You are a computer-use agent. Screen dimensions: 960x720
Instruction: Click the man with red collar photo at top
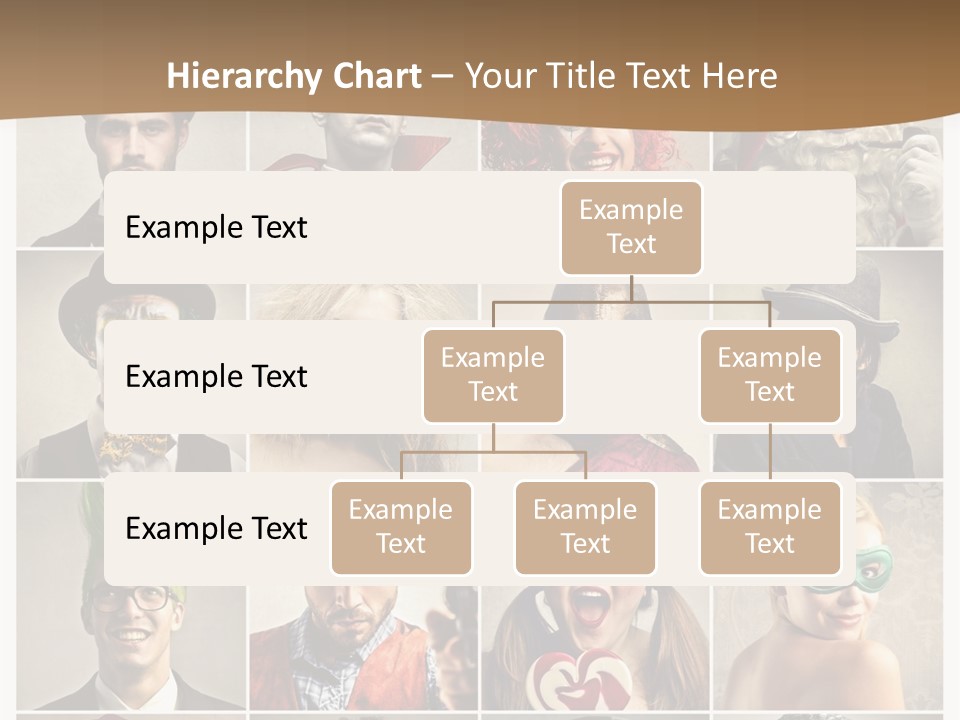pos(365,145)
